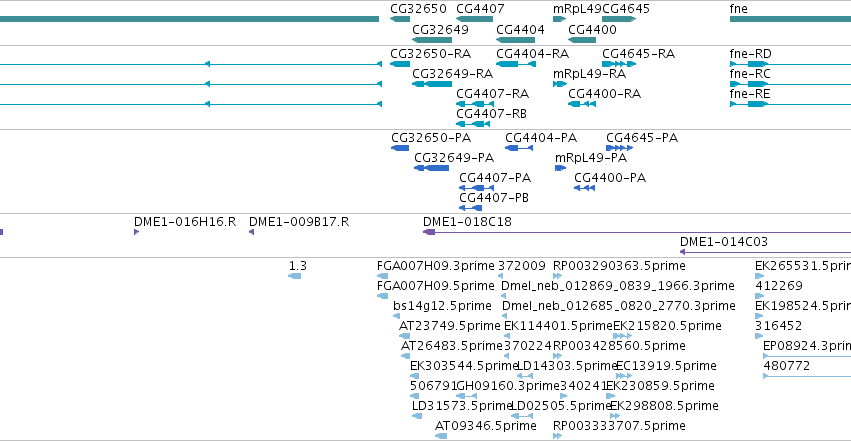
Task: Click the CG4407 gene annotation
Action: [x=474, y=19]
